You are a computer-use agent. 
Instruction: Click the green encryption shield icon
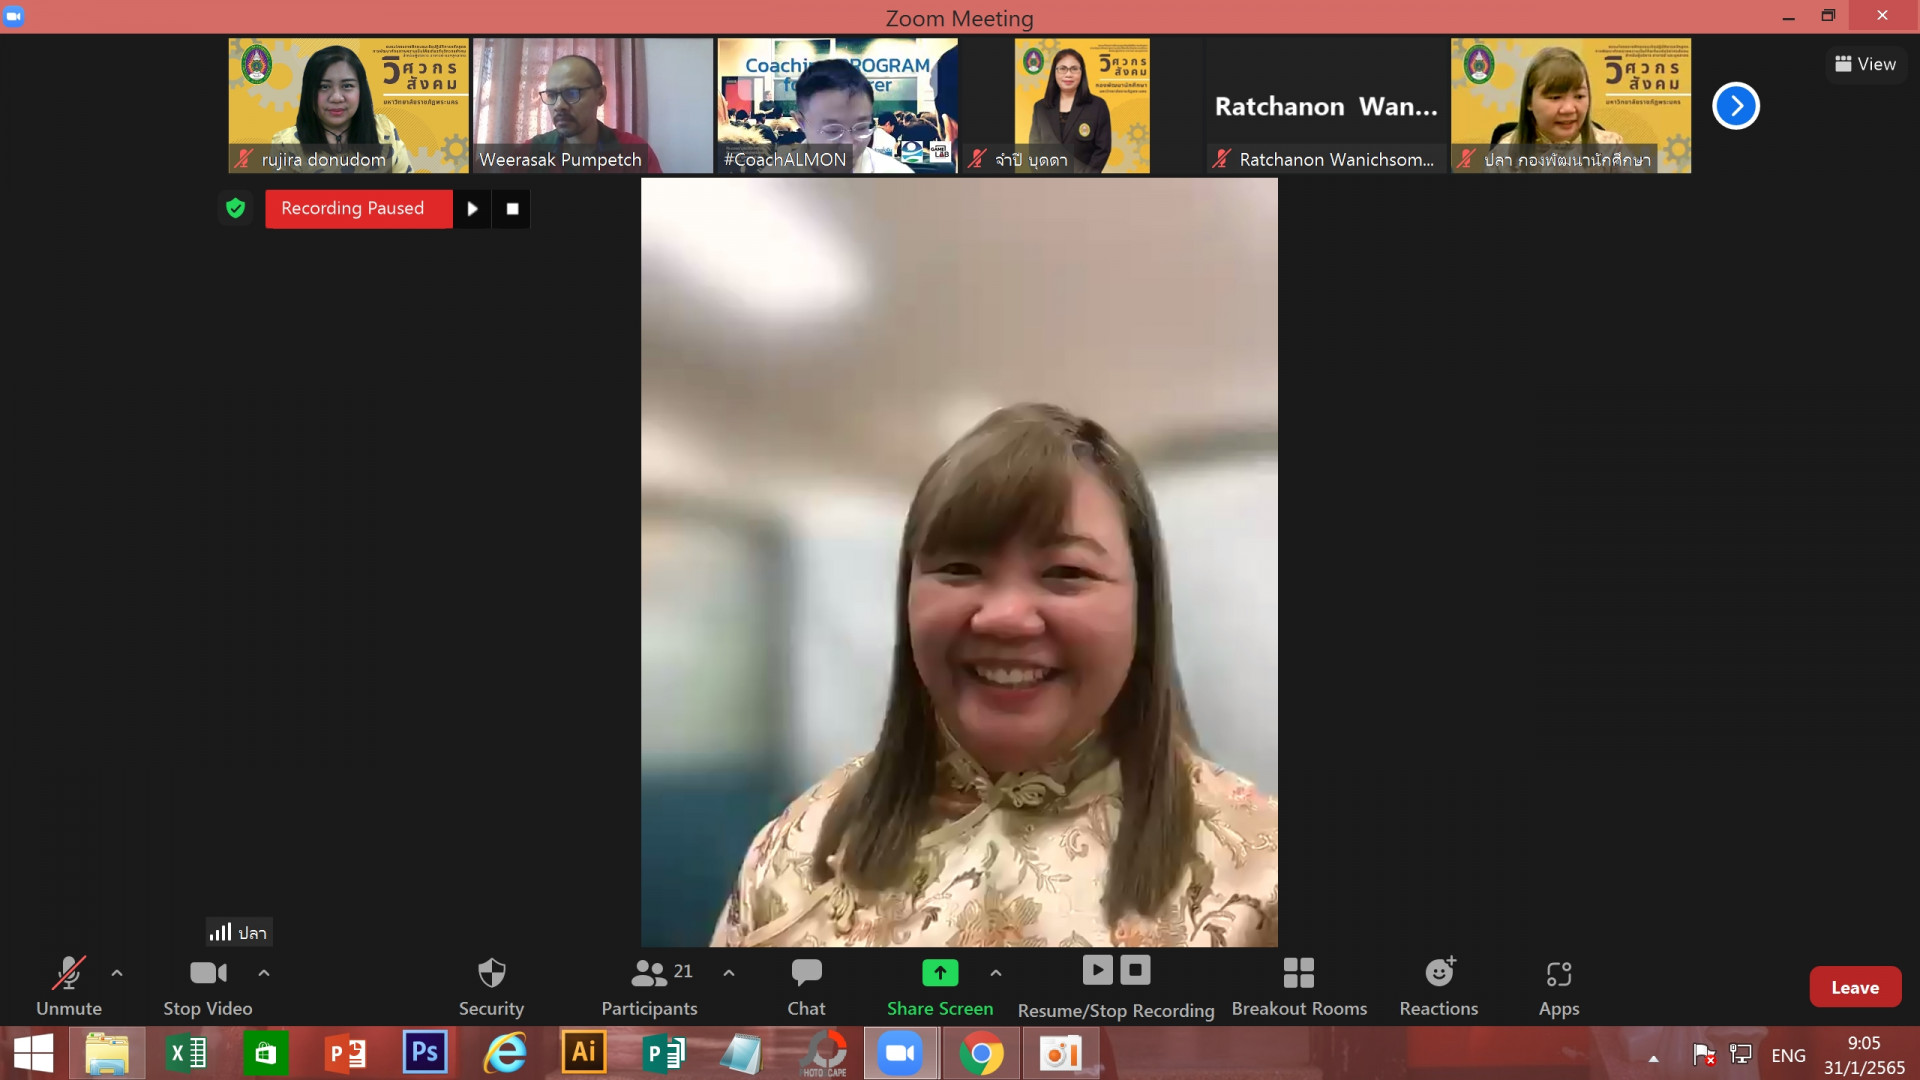pos(236,208)
